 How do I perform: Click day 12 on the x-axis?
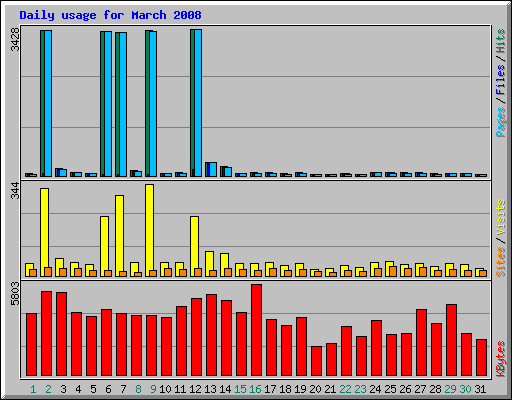[195, 389]
